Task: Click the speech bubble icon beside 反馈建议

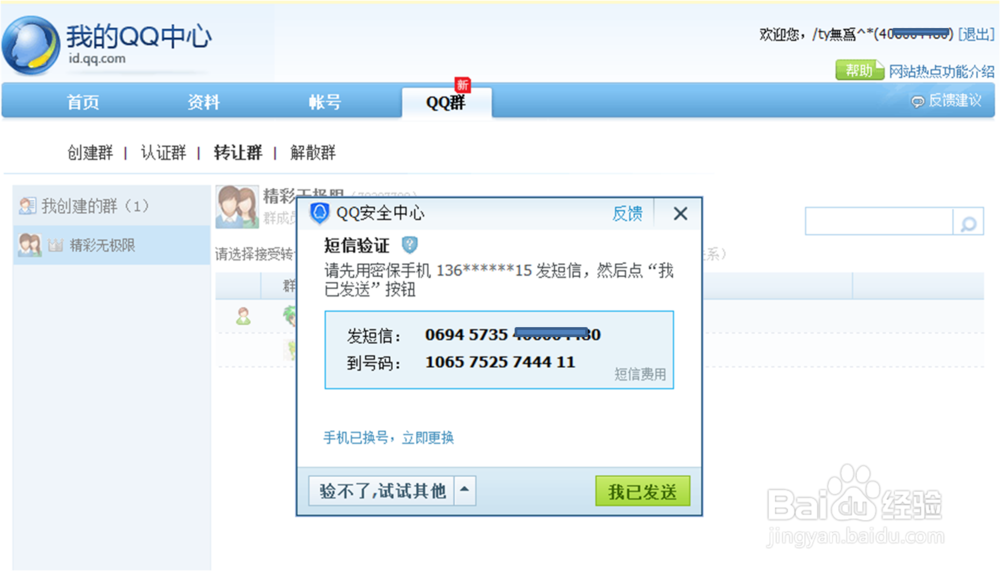Action: click(x=917, y=101)
